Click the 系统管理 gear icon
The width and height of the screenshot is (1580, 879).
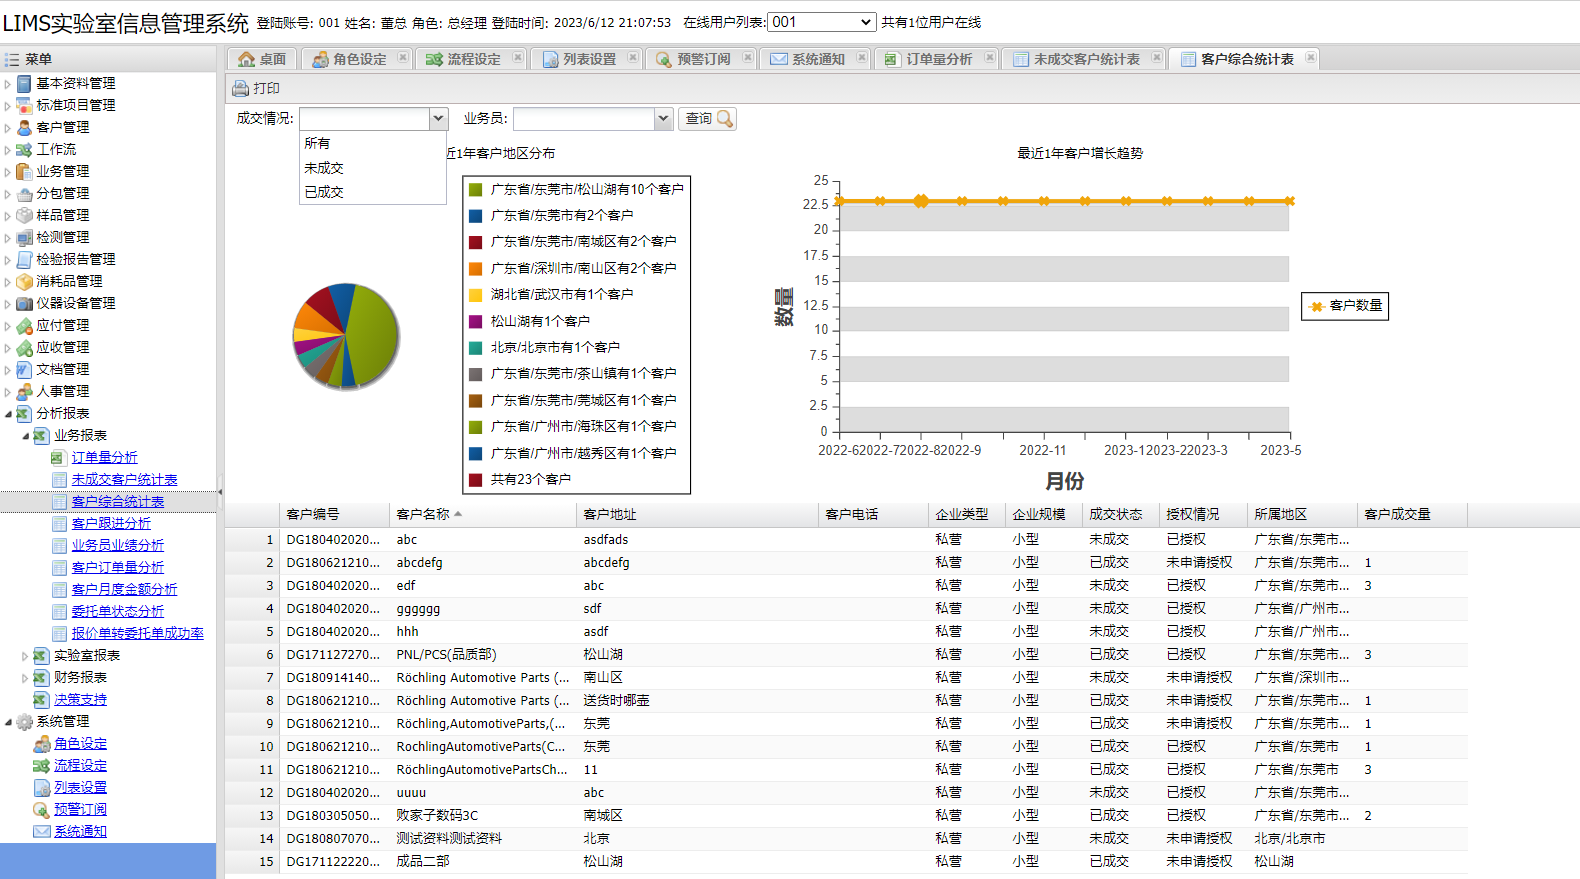(x=24, y=721)
